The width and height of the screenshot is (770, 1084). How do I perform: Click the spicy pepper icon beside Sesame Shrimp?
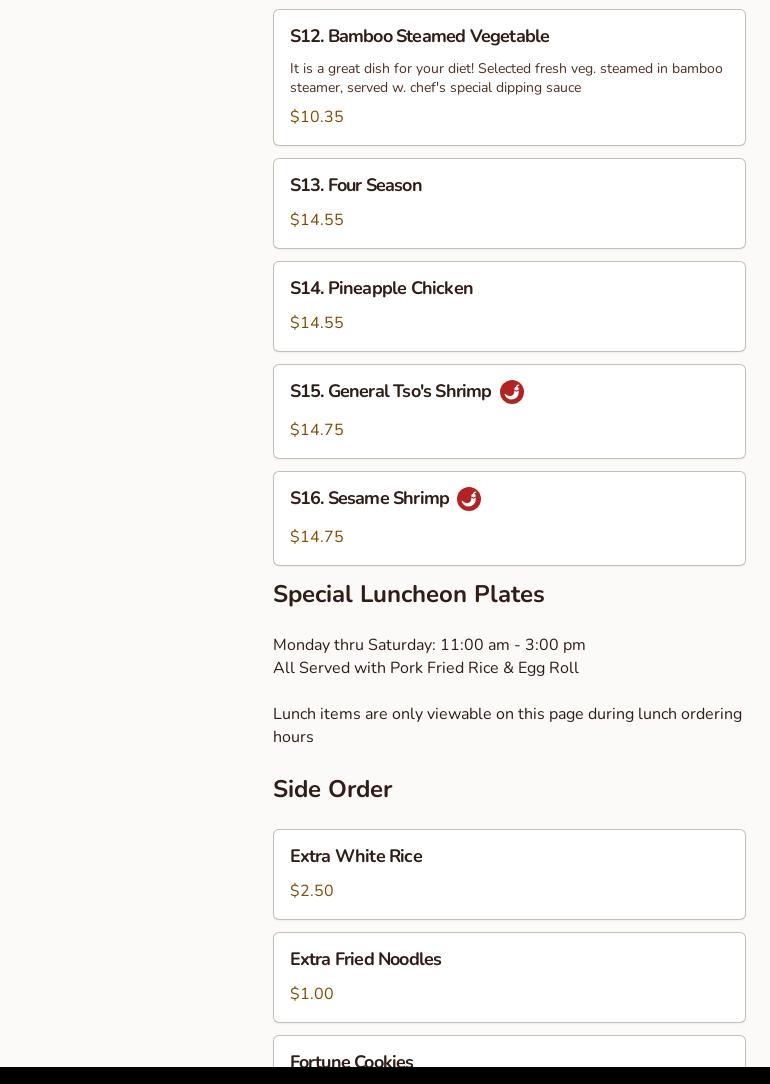click(468, 499)
